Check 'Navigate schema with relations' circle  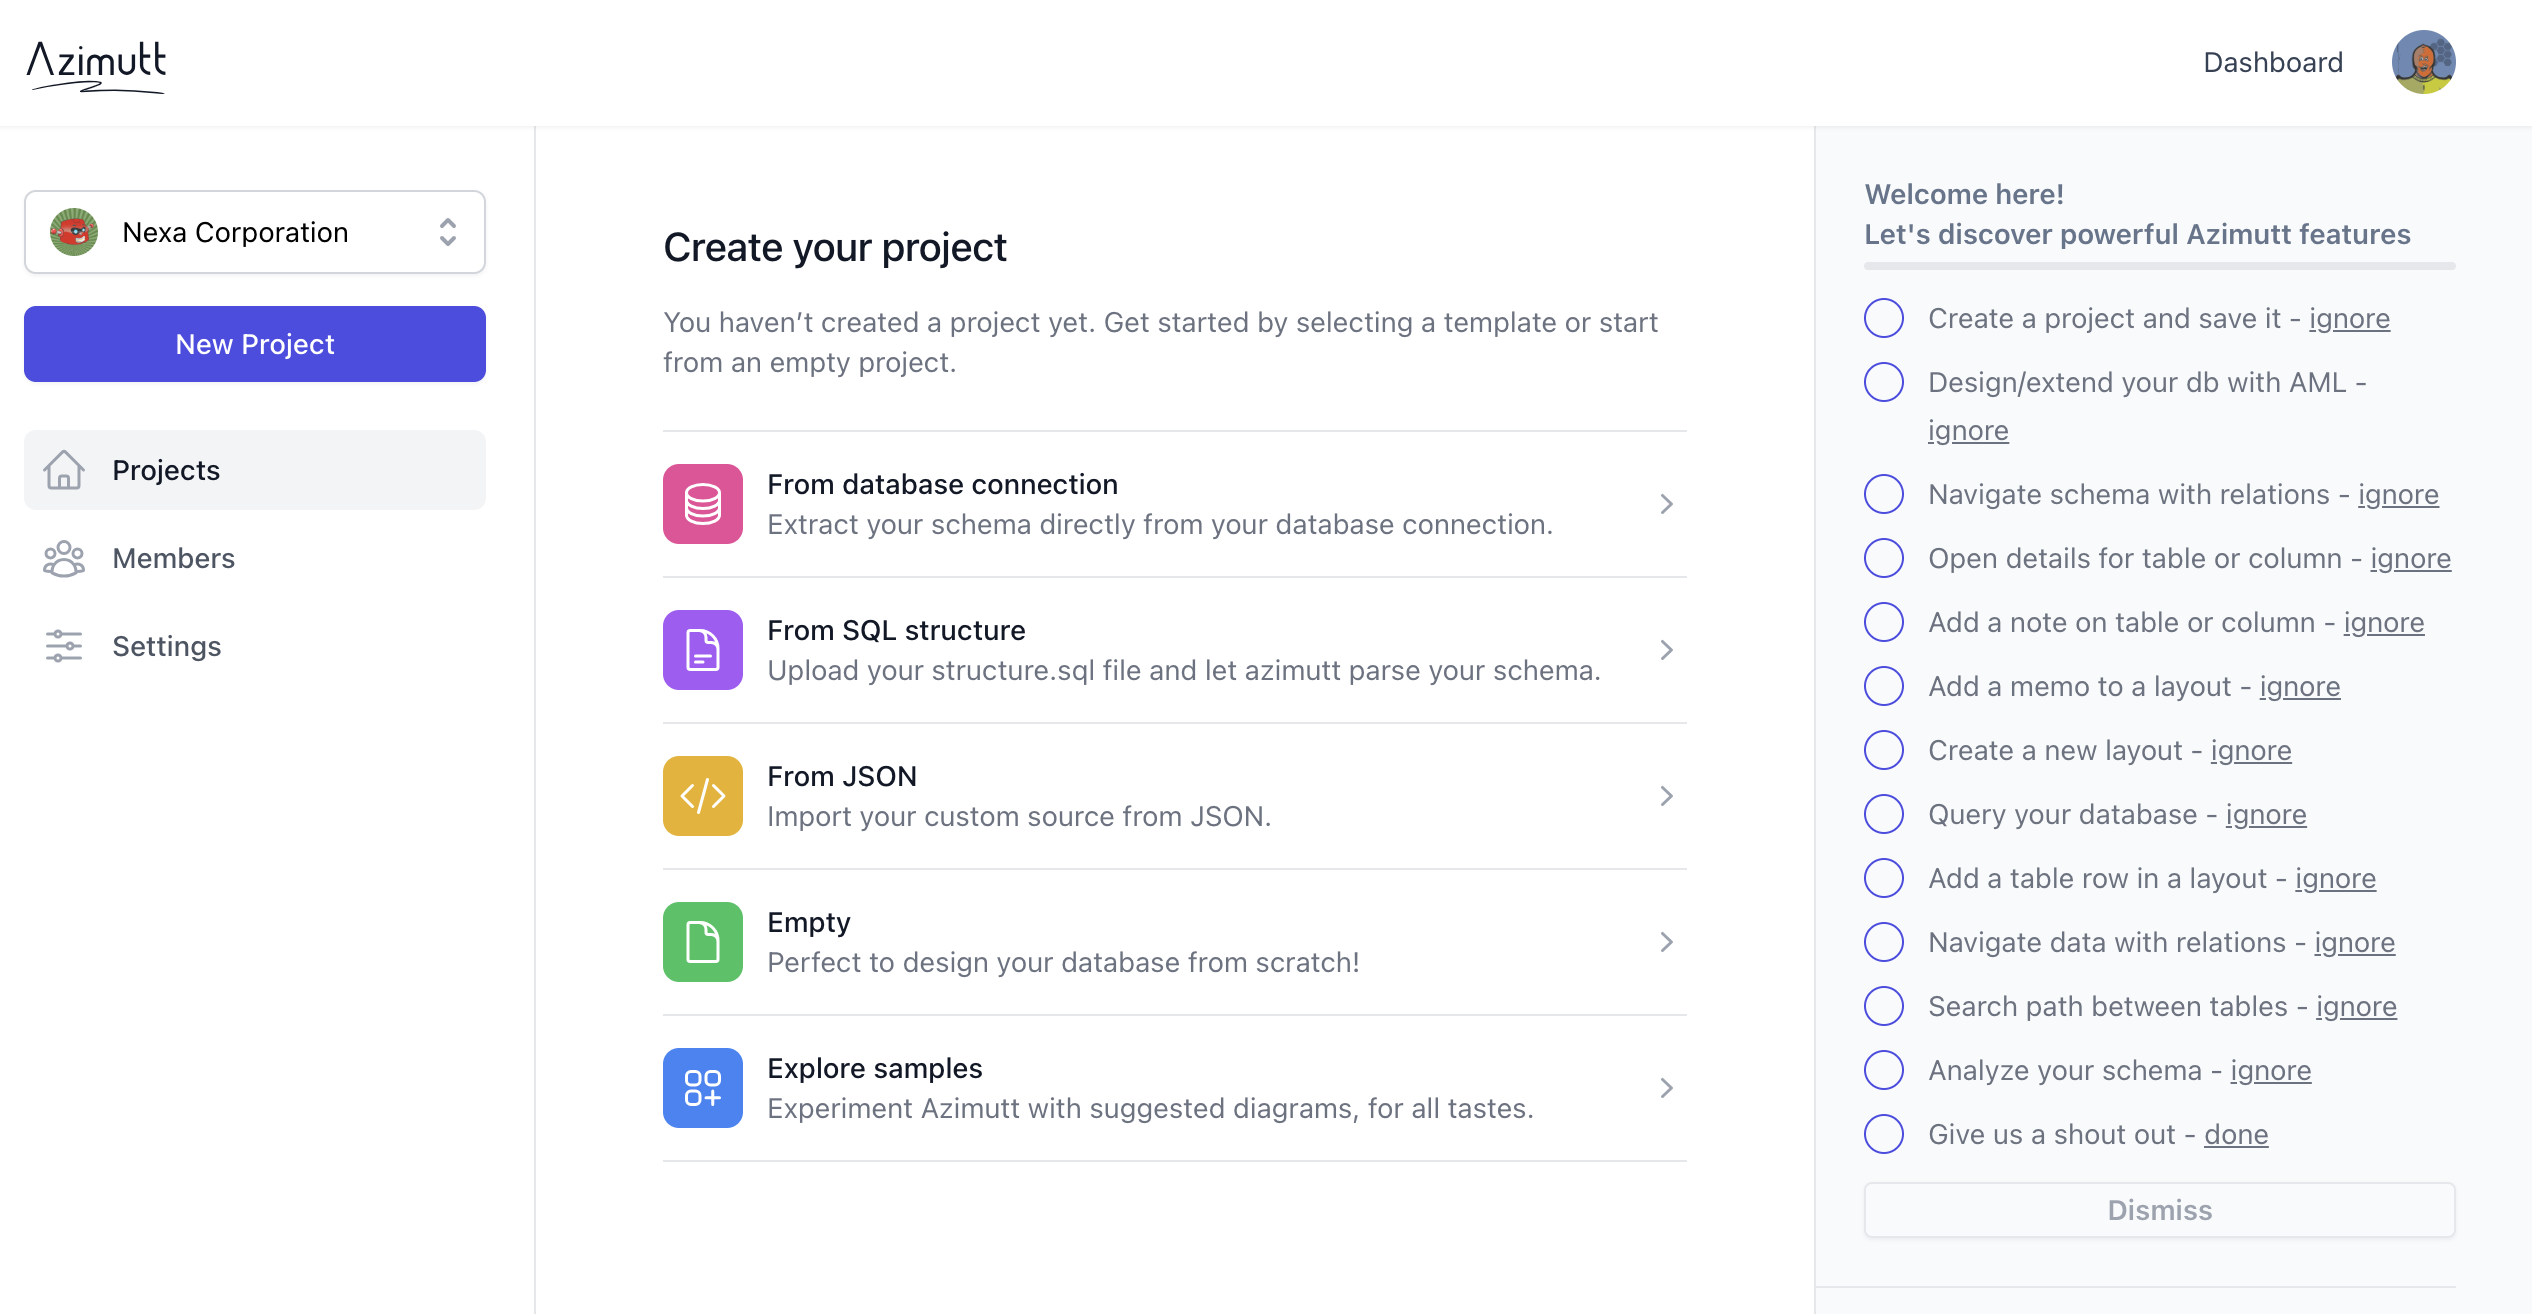coord(1884,494)
